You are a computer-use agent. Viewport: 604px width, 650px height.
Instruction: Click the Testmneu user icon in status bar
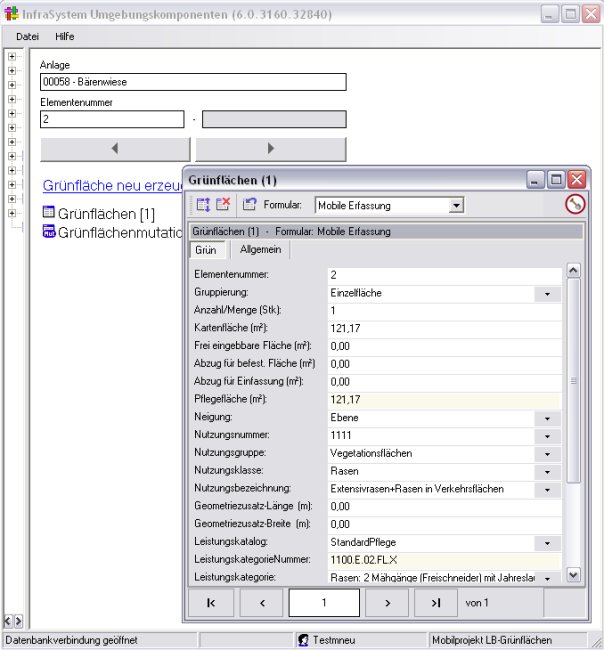302,640
